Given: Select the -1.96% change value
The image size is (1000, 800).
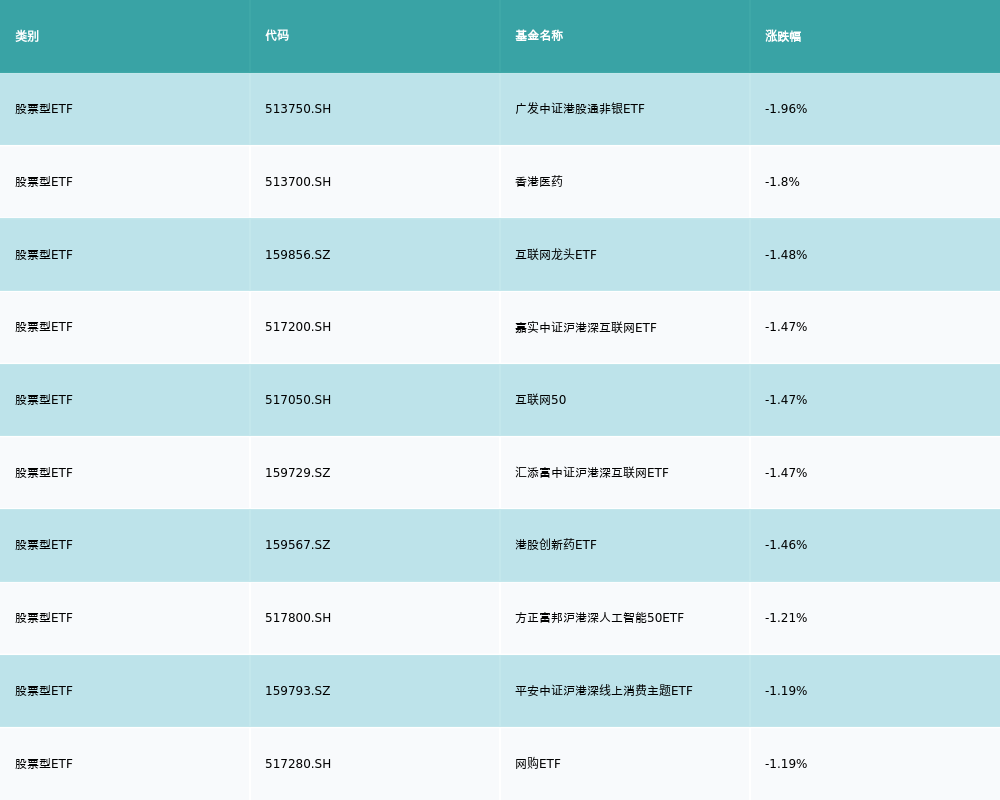Looking at the screenshot, I should click(x=786, y=109).
